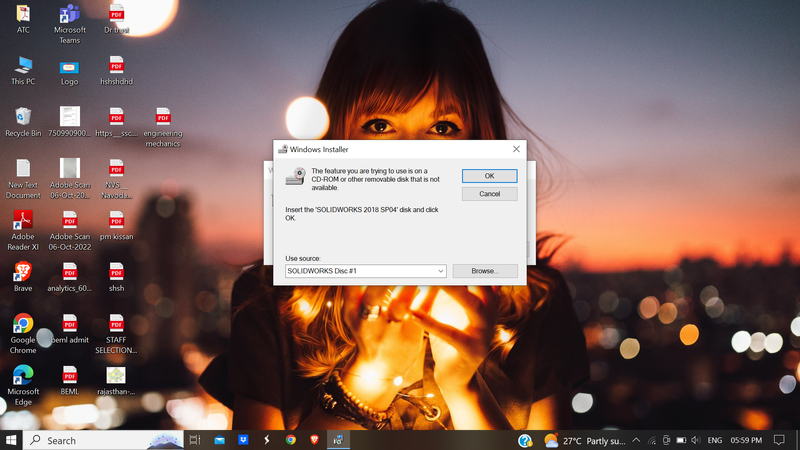Click OK in the Windows Installer dialog
Screen dimensions: 800x450
pos(489,176)
